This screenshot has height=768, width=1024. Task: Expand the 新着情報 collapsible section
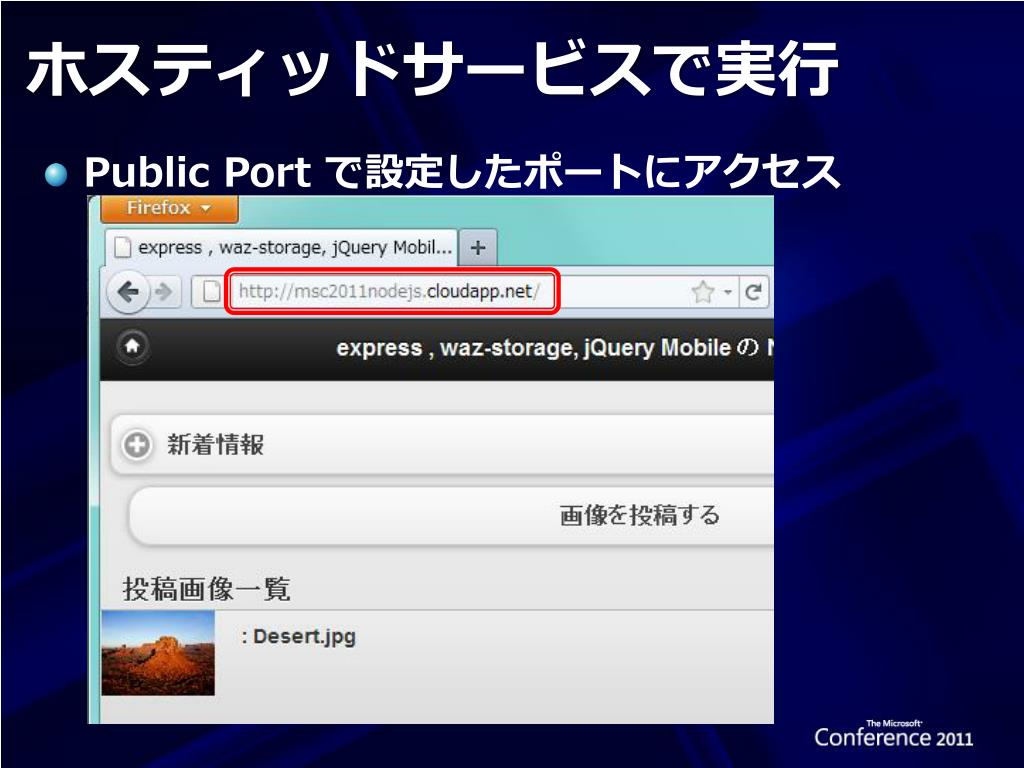443,444
